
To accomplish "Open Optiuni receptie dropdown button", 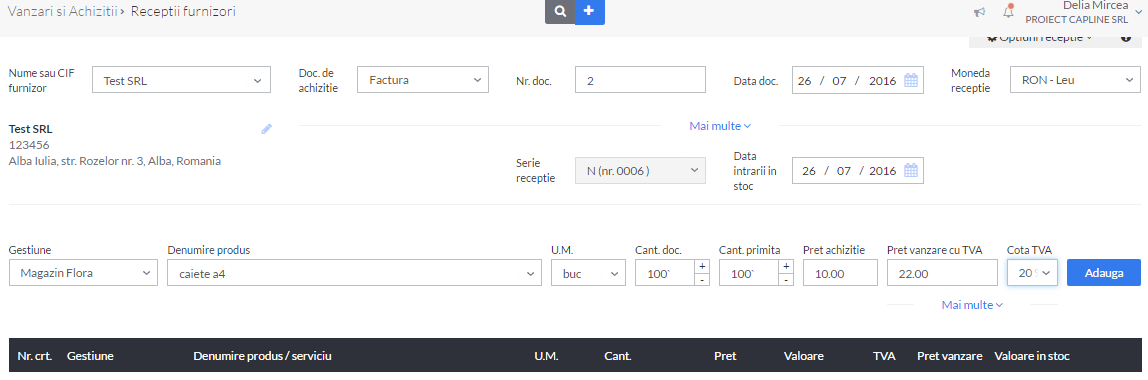I will click(1040, 39).
